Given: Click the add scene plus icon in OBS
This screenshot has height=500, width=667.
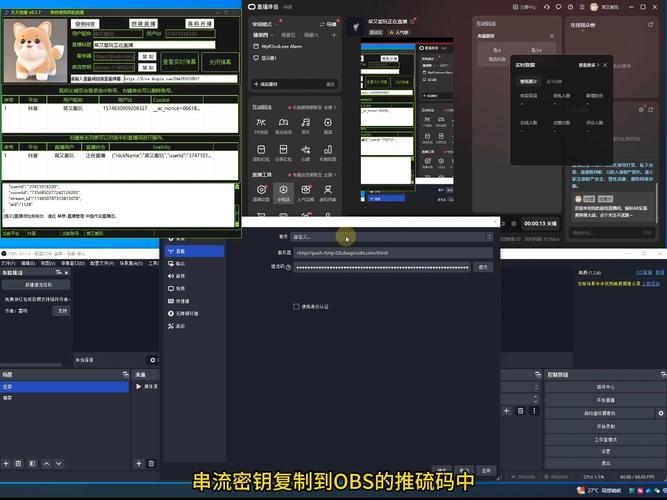Looking at the screenshot, I should [x=6, y=463].
